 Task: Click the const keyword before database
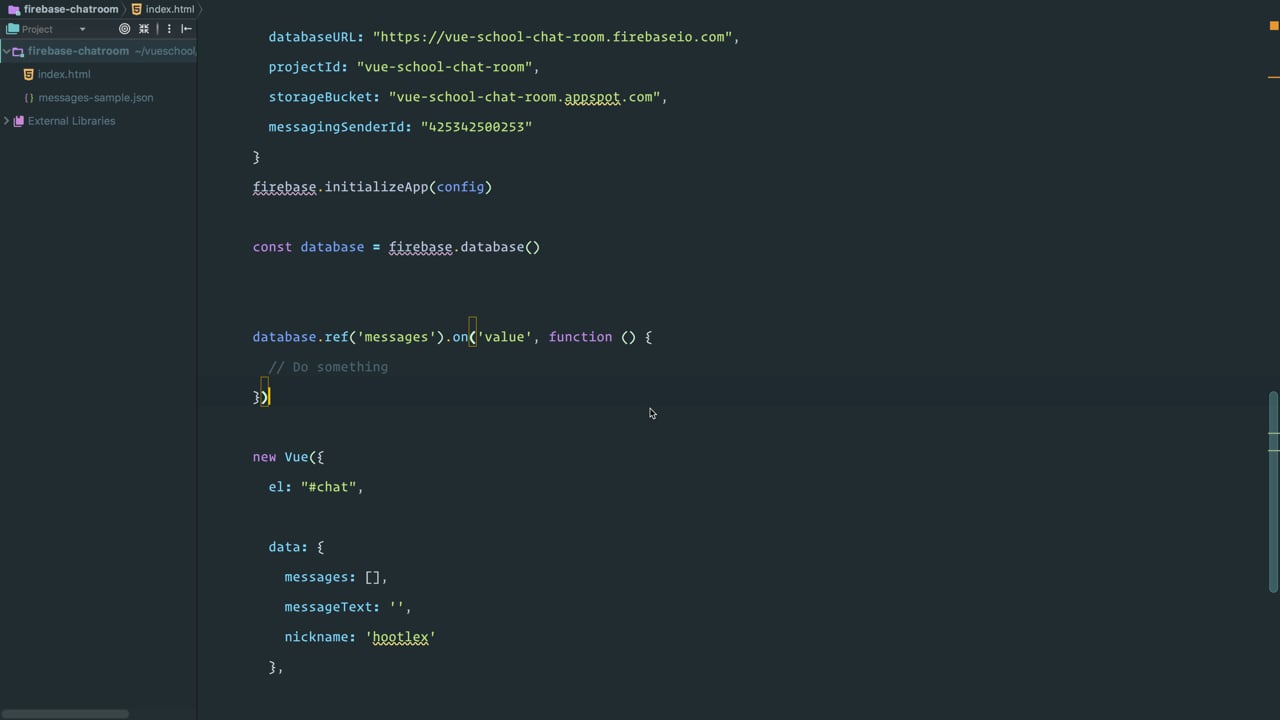[272, 247]
